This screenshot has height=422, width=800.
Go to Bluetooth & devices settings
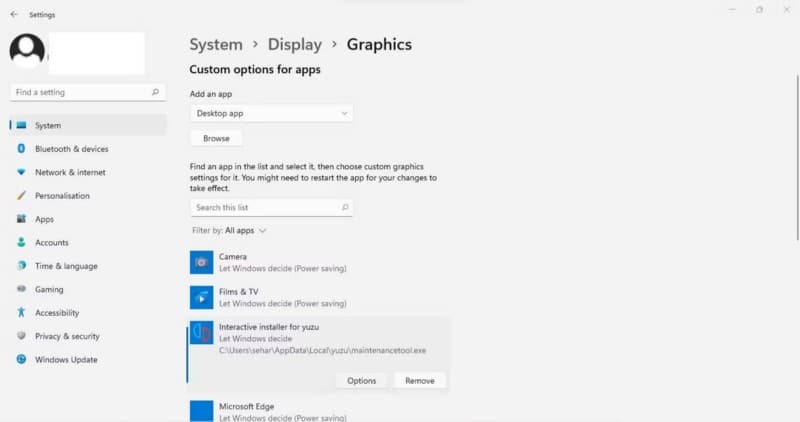tap(88, 148)
